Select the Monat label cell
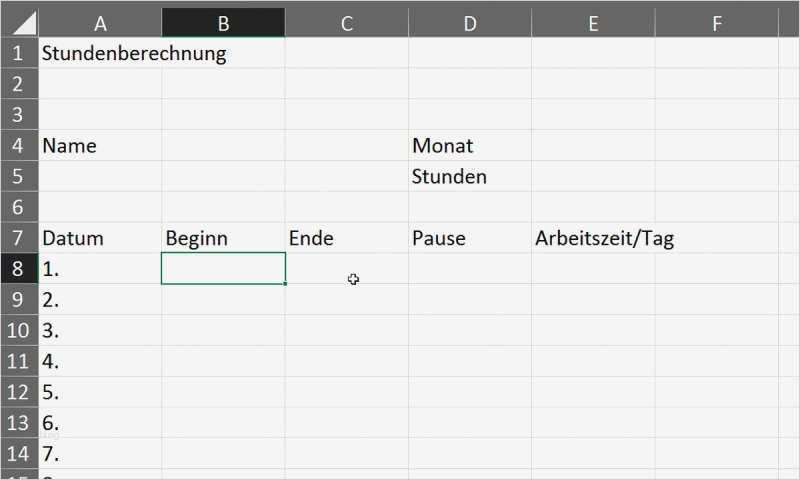The image size is (800, 480). tap(470, 146)
